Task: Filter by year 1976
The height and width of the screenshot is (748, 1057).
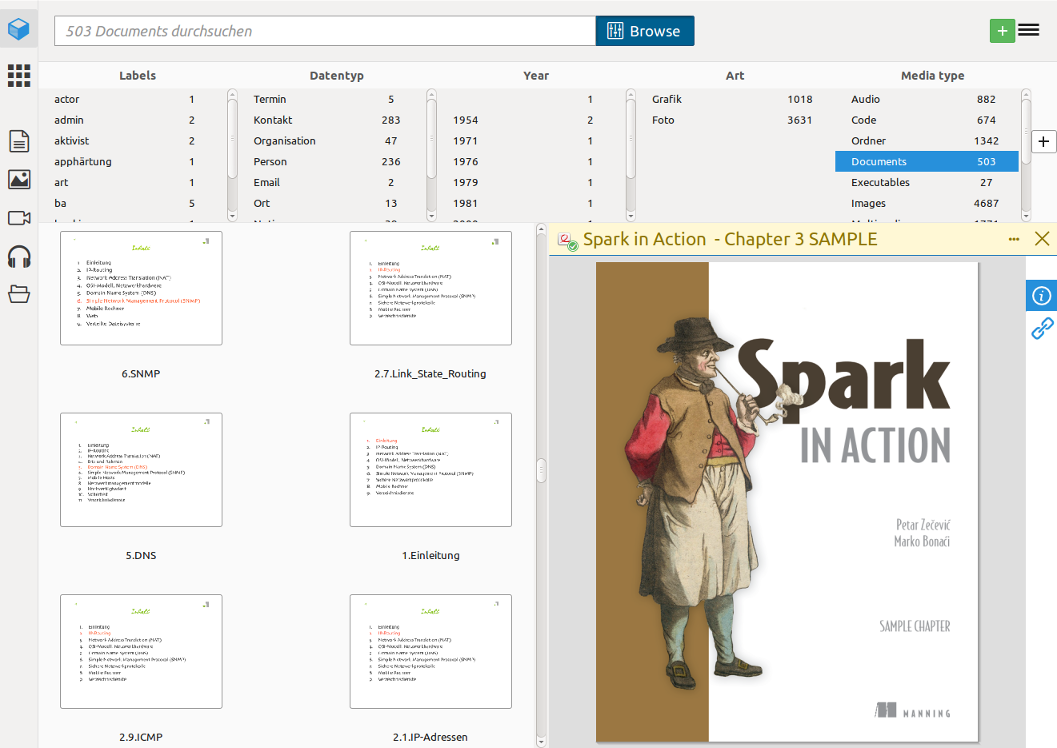Action: [x=531, y=162]
